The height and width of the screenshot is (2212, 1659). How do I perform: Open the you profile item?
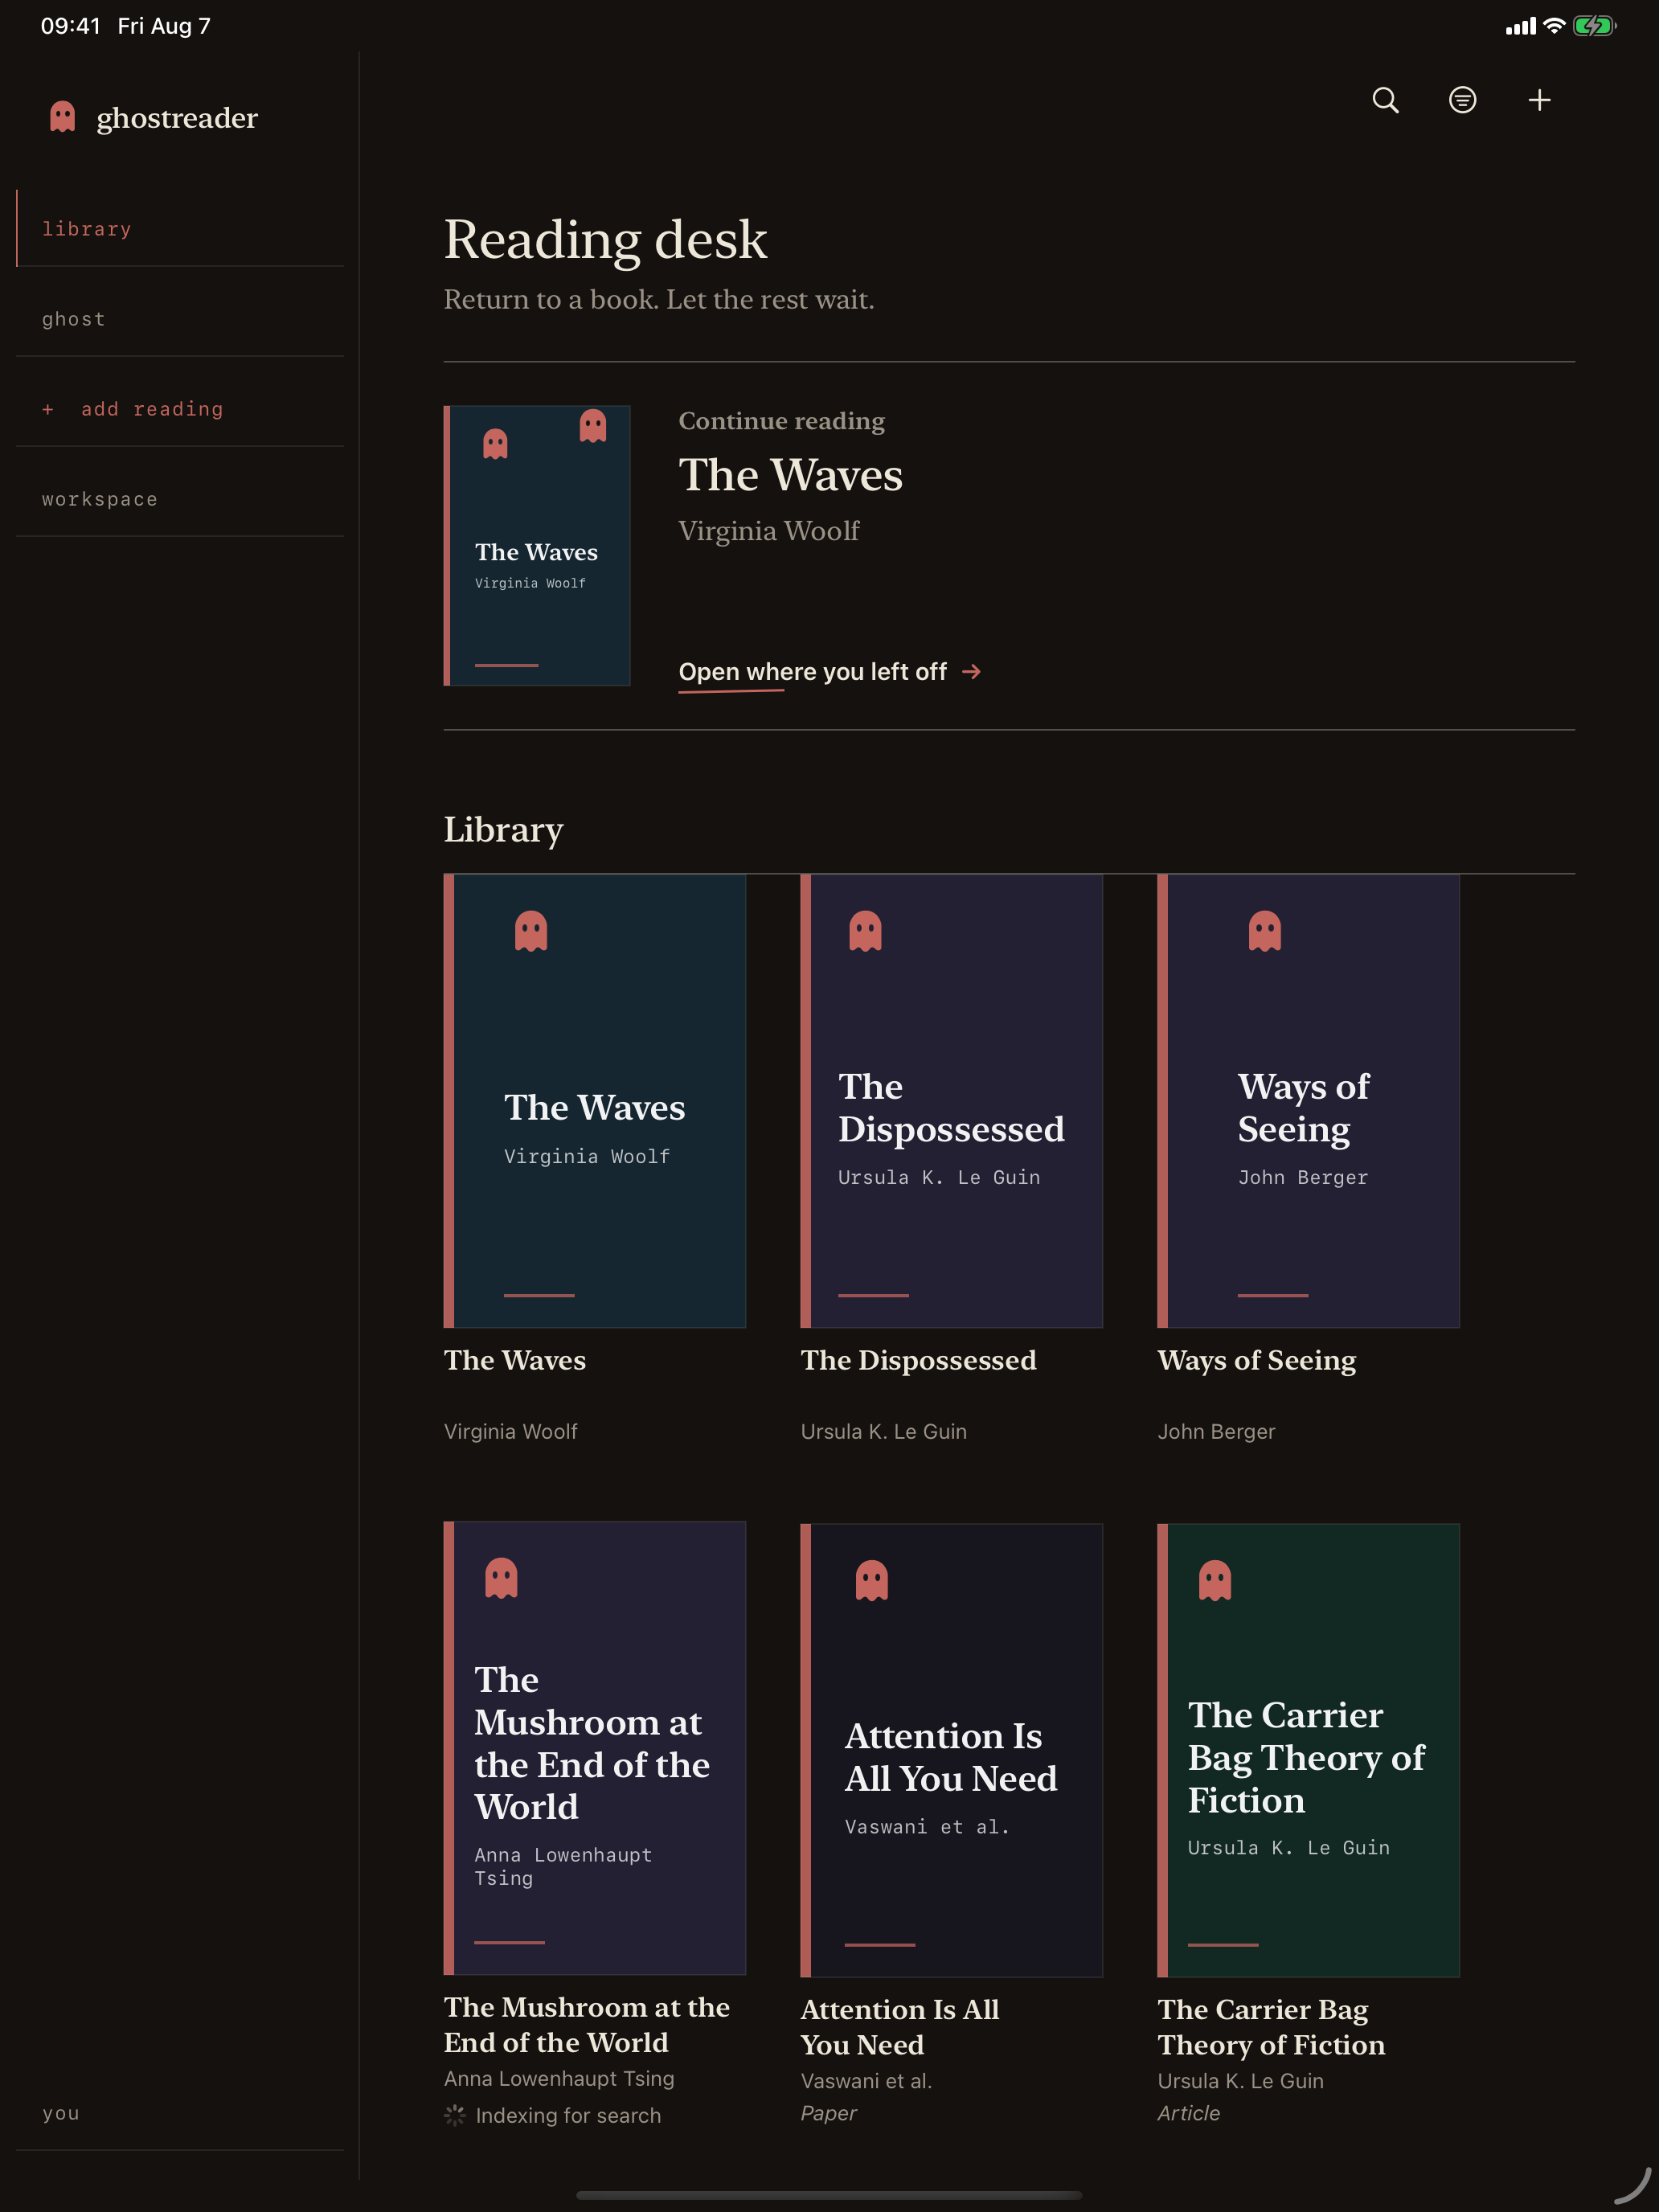pos(180,2113)
